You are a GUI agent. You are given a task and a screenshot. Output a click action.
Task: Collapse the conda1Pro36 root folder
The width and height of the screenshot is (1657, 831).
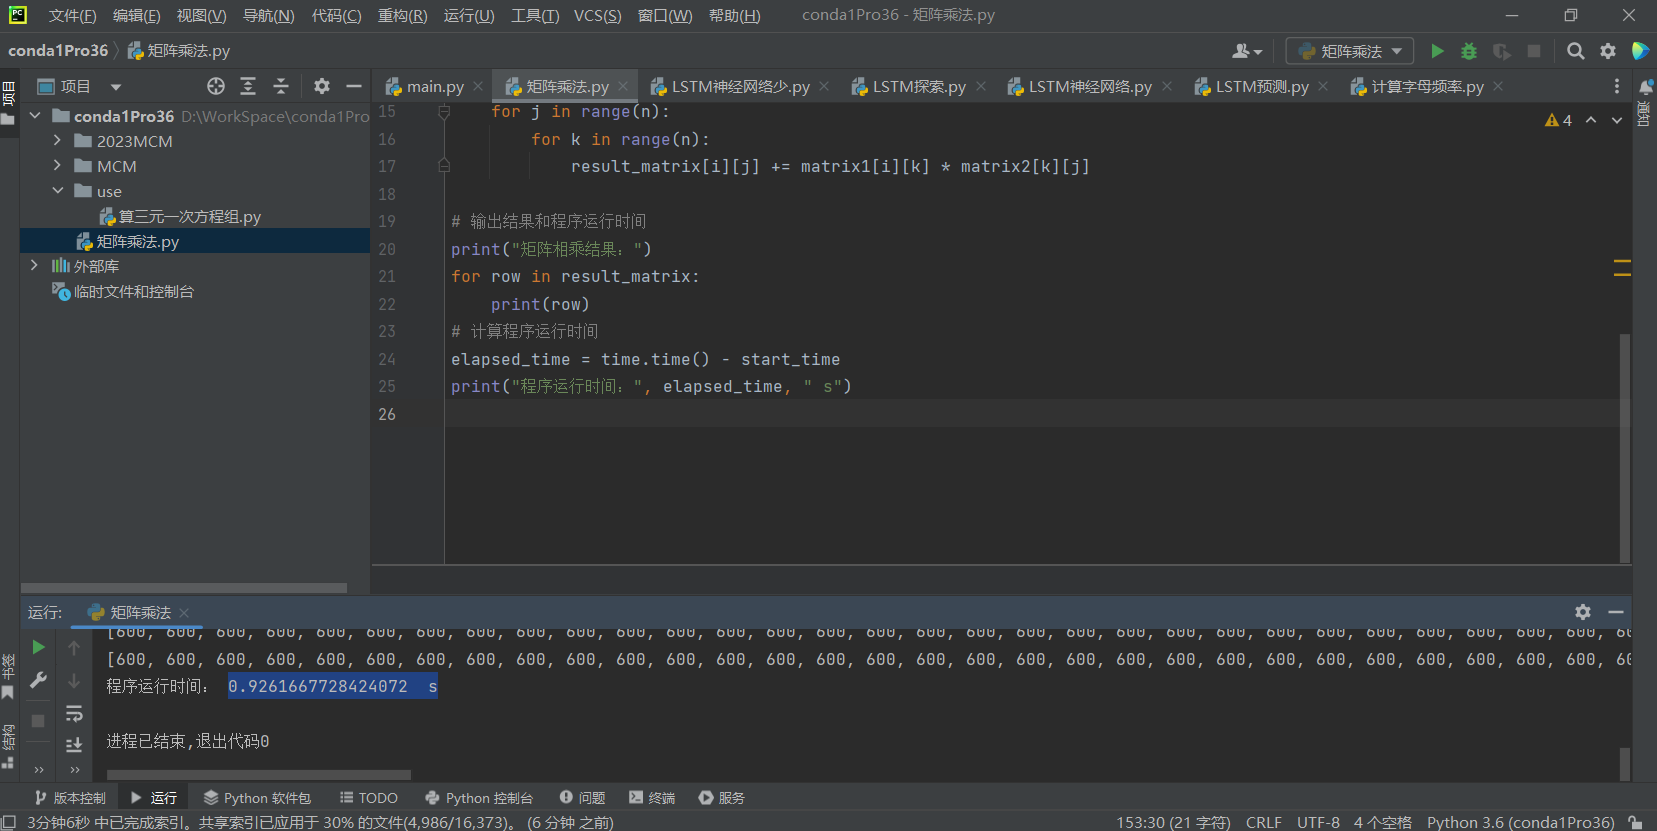pyautogui.click(x=35, y=116)
